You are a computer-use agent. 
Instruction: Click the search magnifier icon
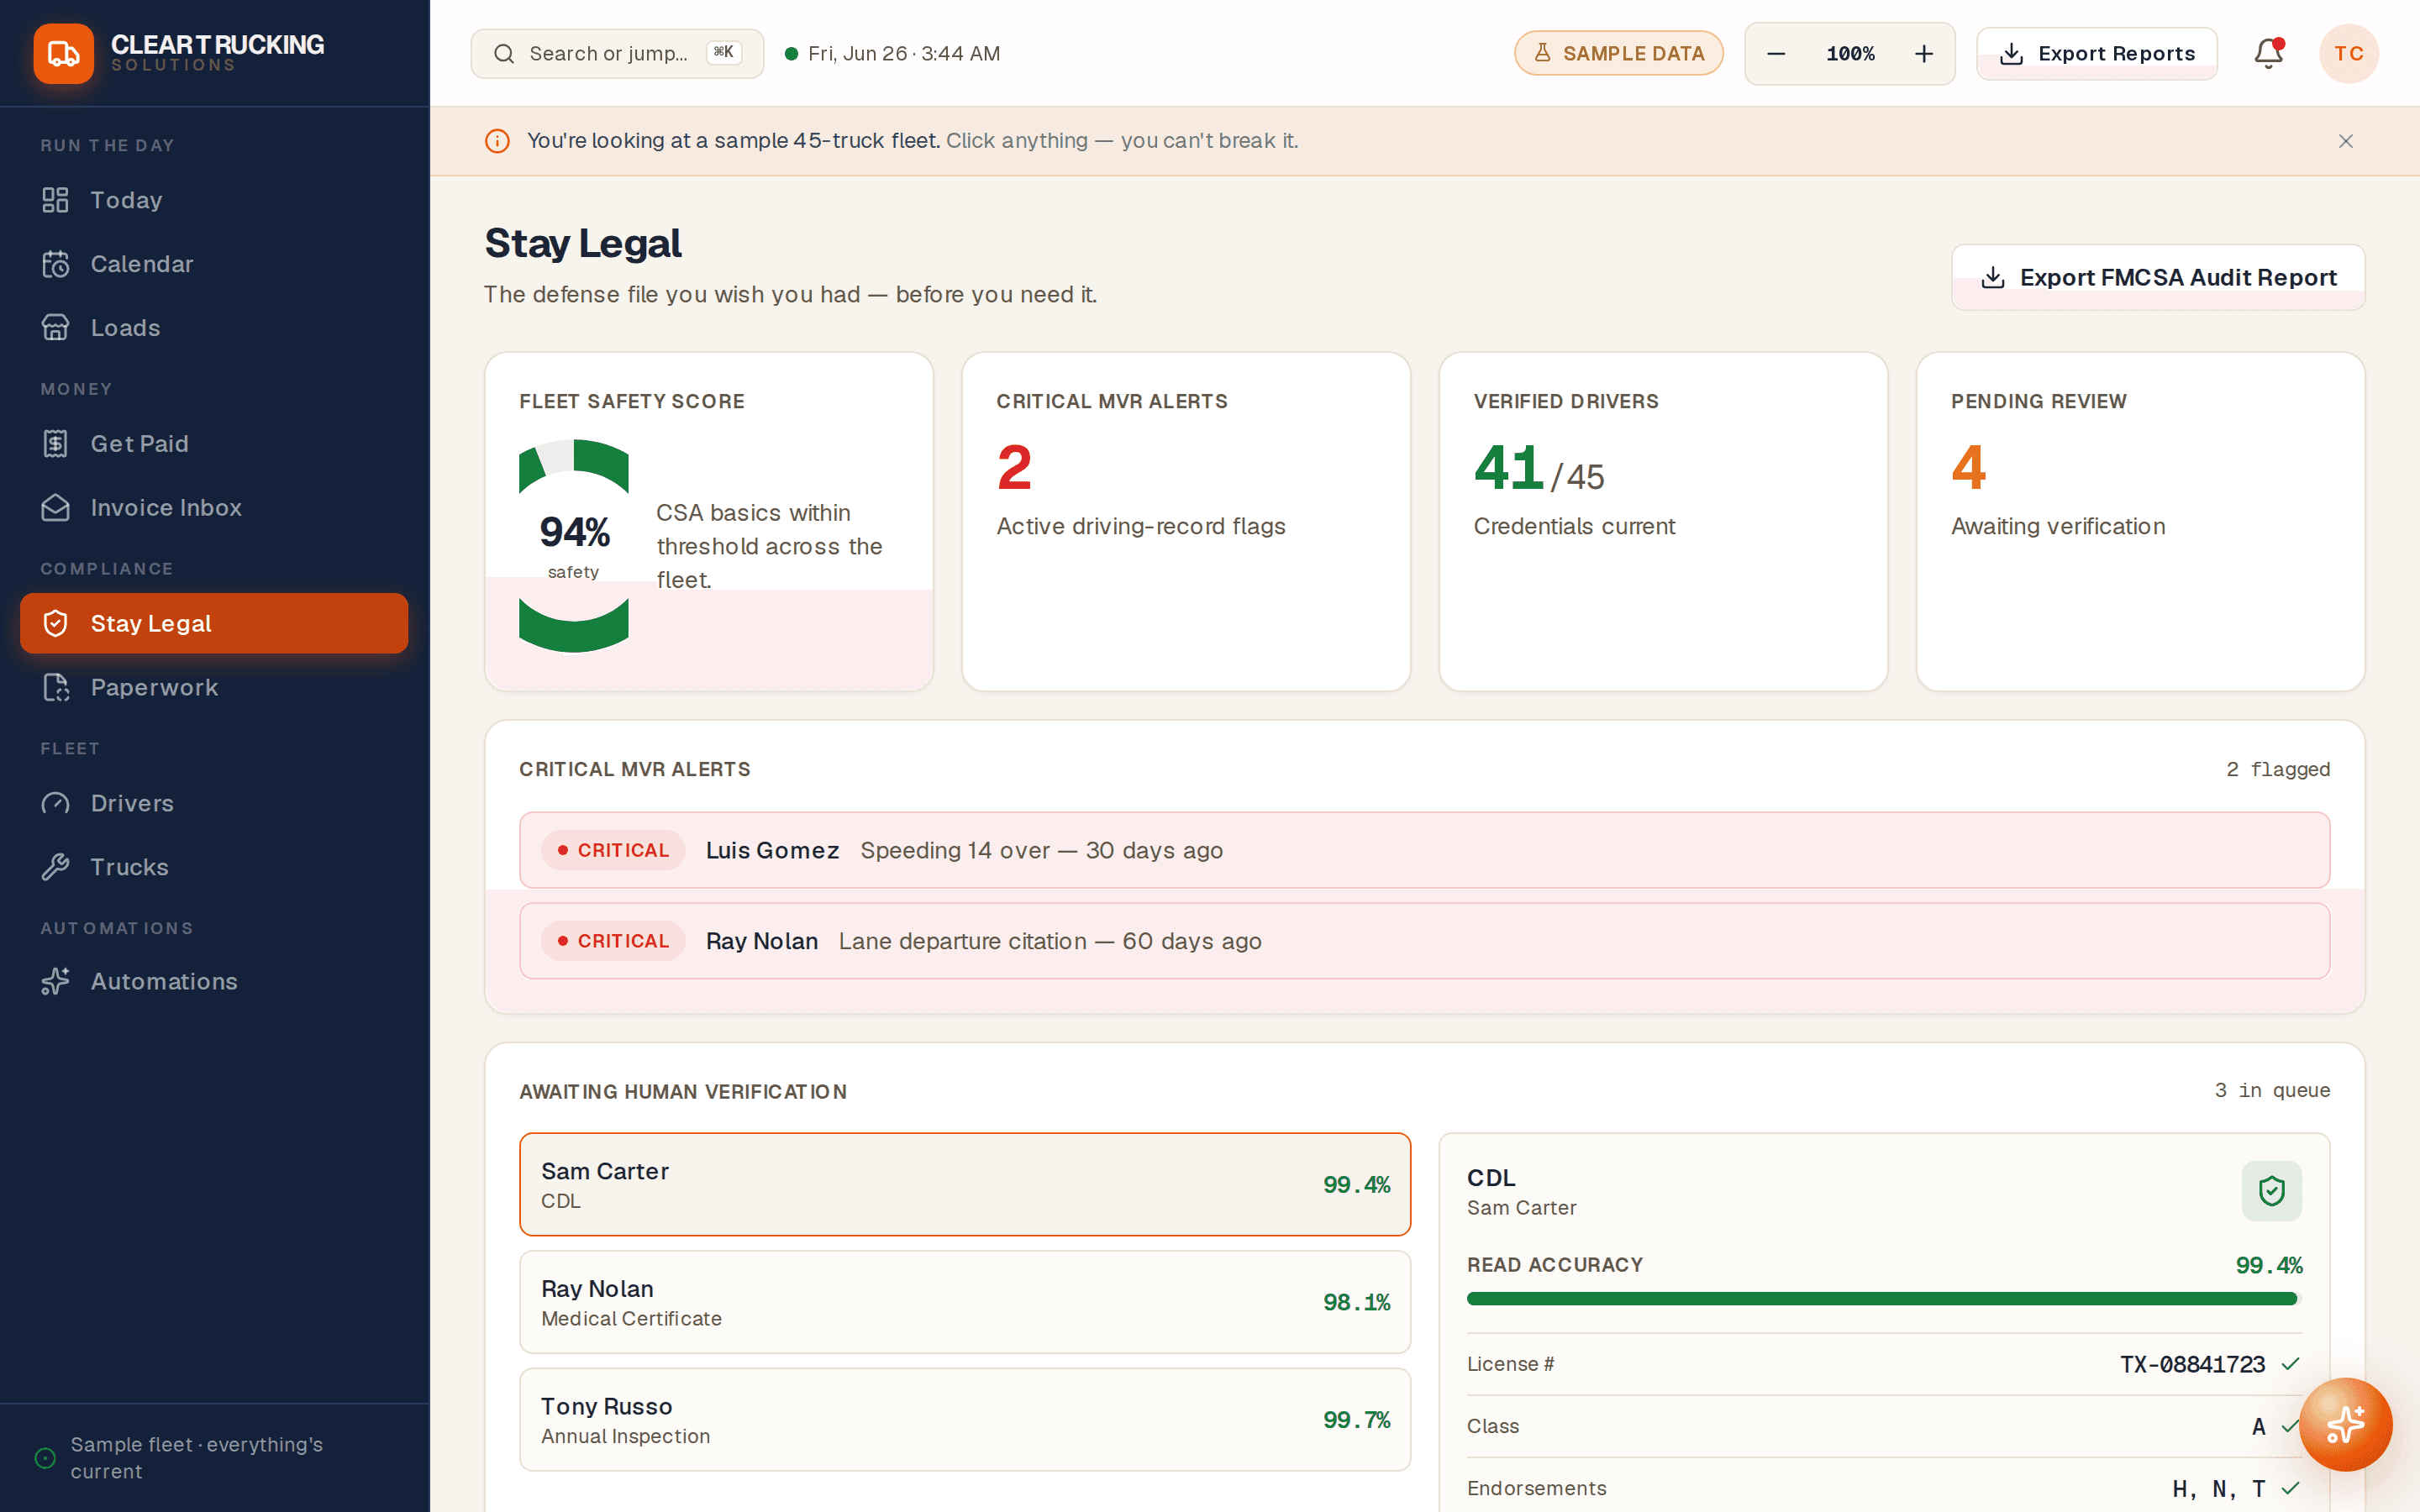pyautogui.click(x=504, y=54)
